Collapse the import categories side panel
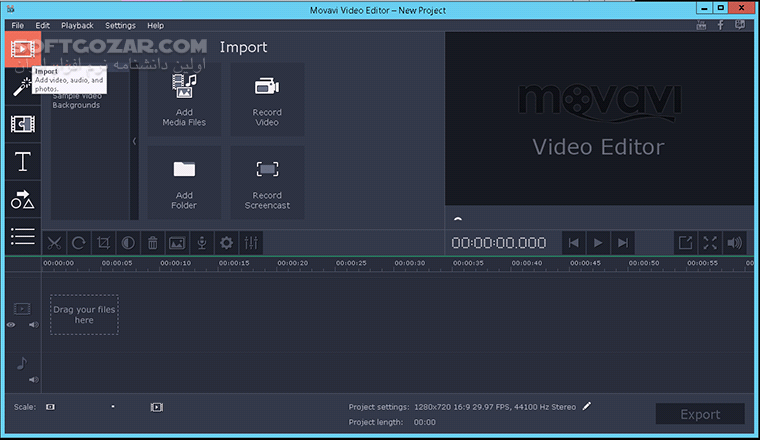760x440 pixels. (134, 141)
